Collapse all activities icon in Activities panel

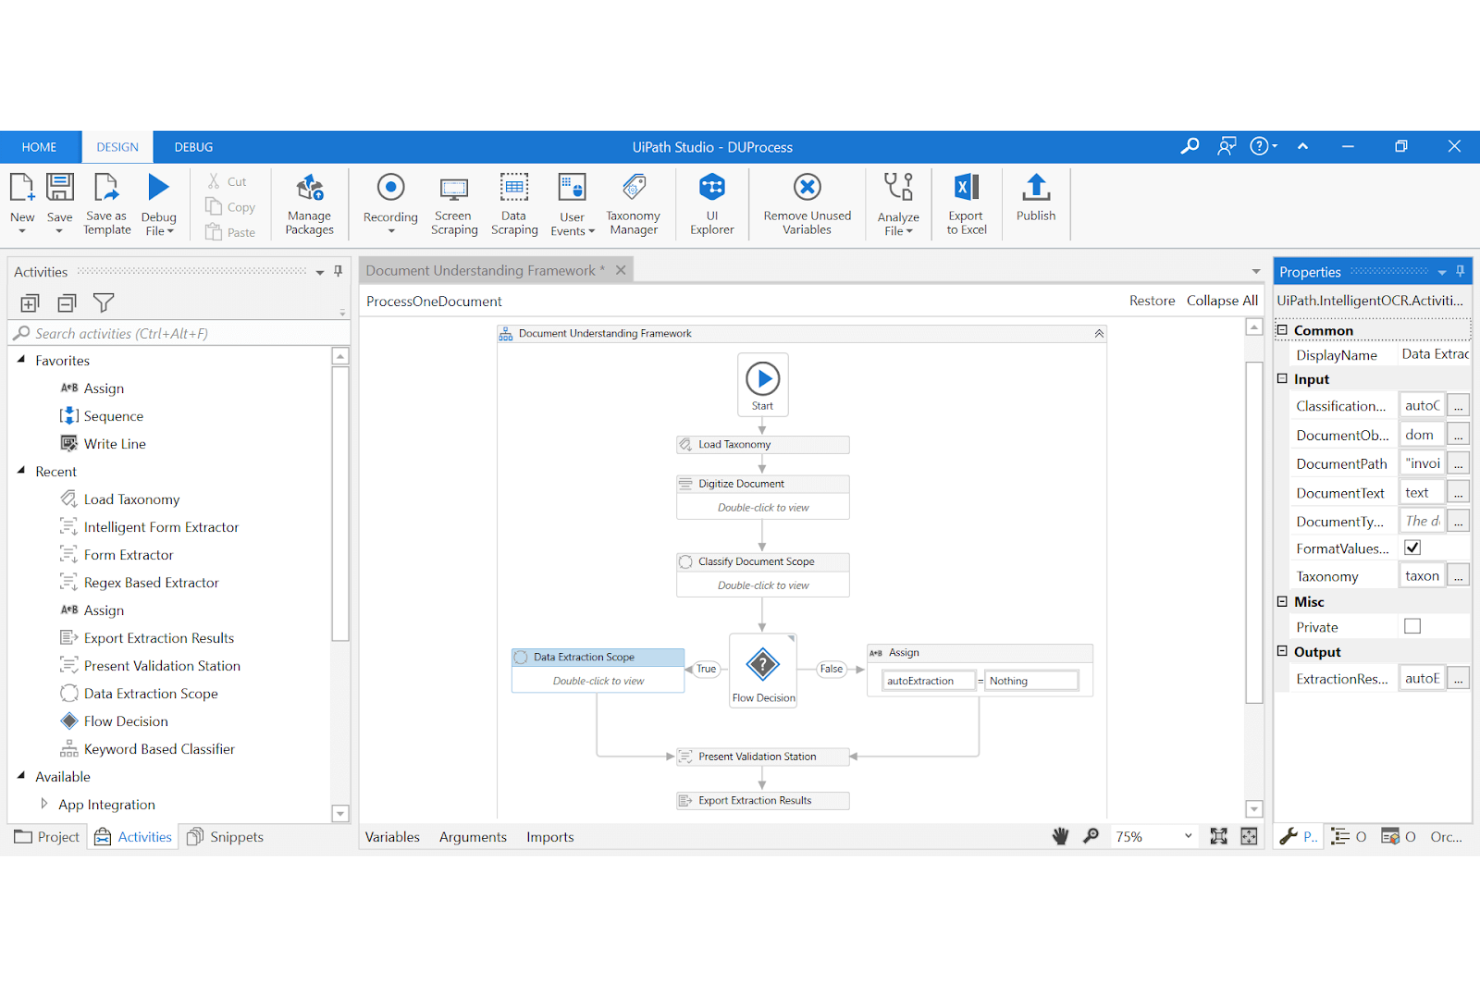pos(67,303)
